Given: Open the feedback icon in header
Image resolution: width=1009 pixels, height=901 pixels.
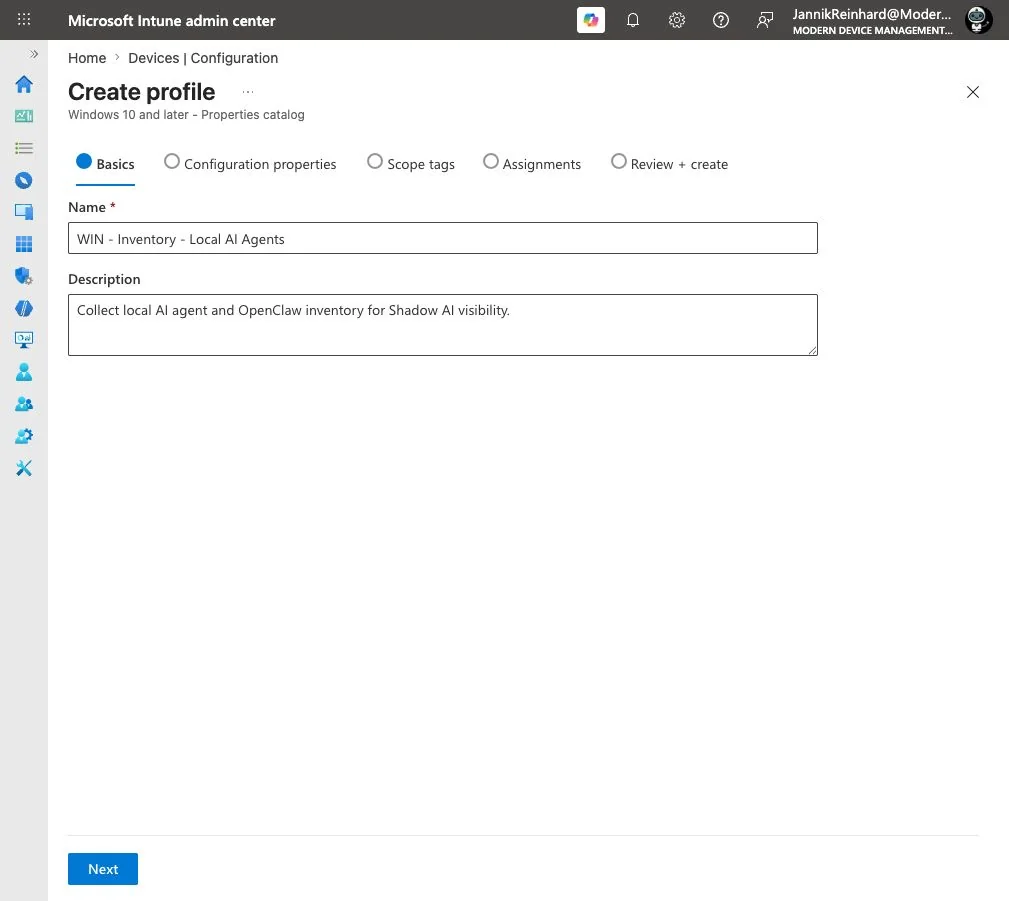Looking at the screenshot, I should coord(764,20).
